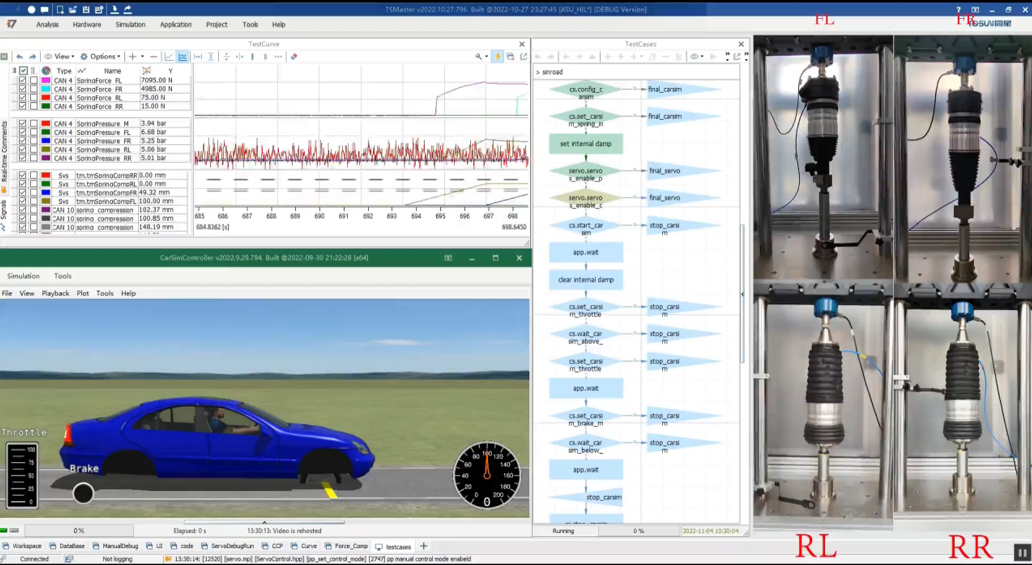The height and width of the screenshot is (565, 1032).
Task: Click the 'clear internal damp' flow step
Action: pos(586,280)
